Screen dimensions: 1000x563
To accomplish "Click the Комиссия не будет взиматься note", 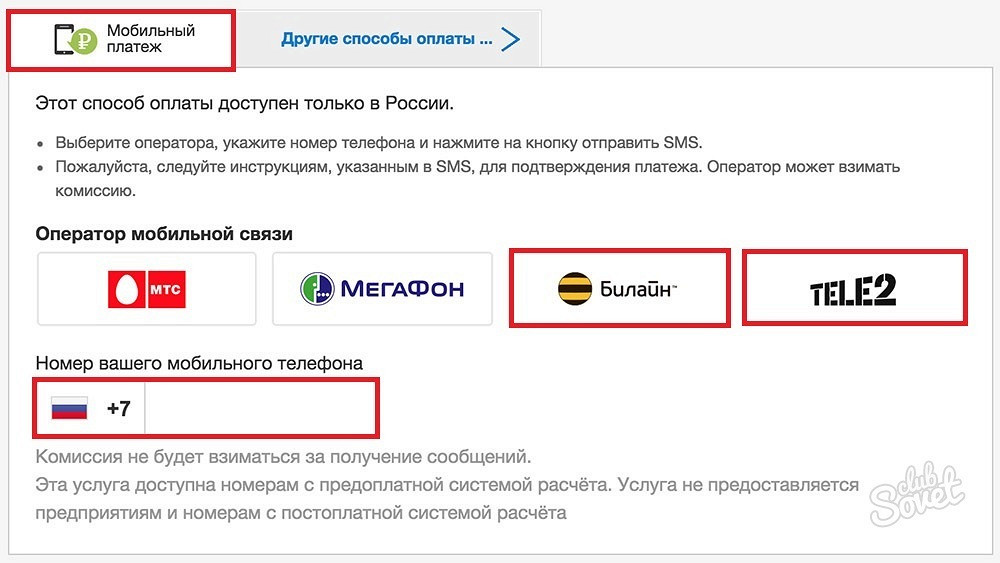I will (x=283, y=457).
